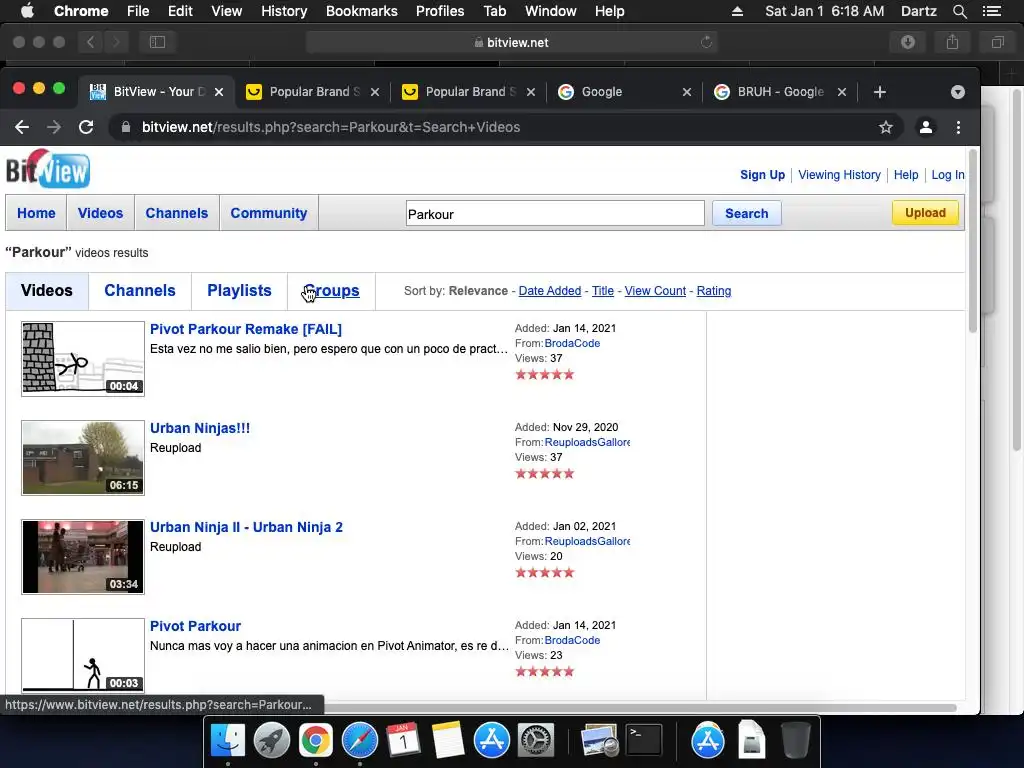Sort results by Rating

(x=714, y=291)
